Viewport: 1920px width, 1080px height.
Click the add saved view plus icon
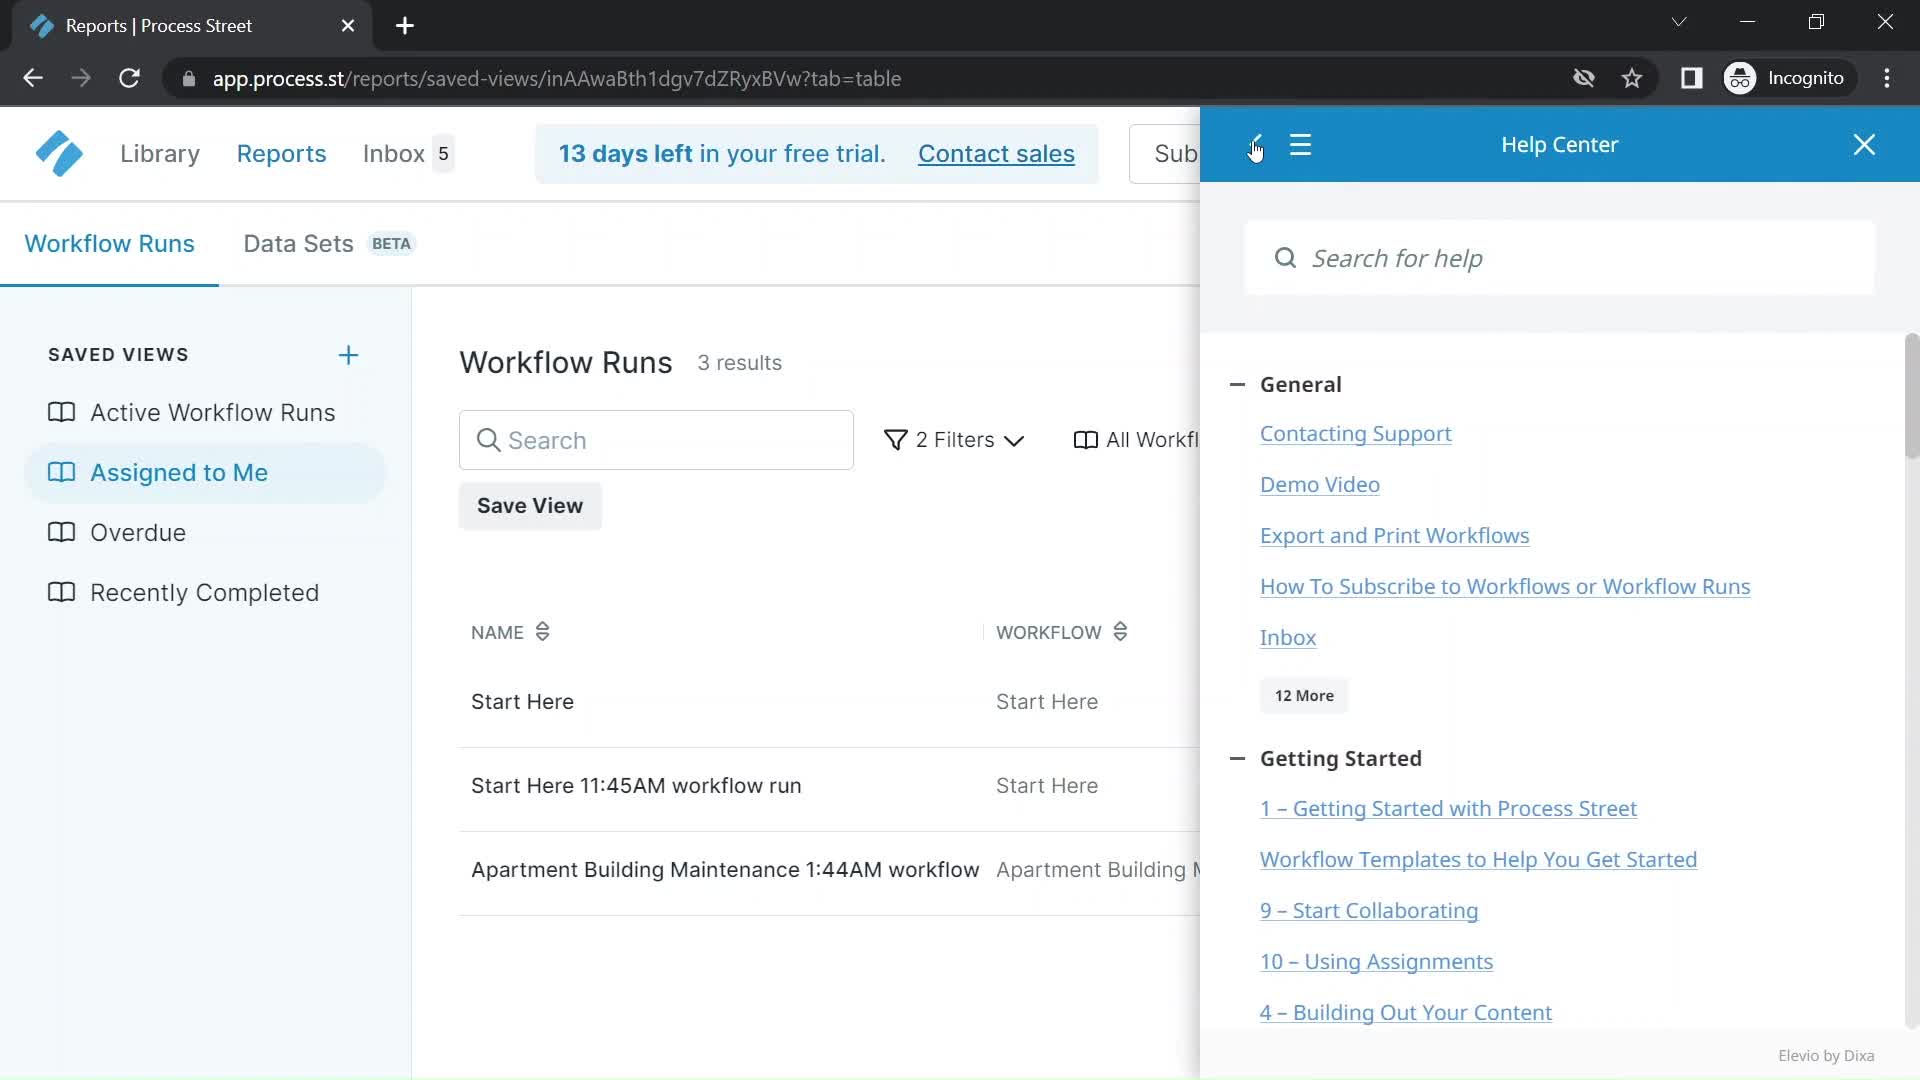pos(347,353)
